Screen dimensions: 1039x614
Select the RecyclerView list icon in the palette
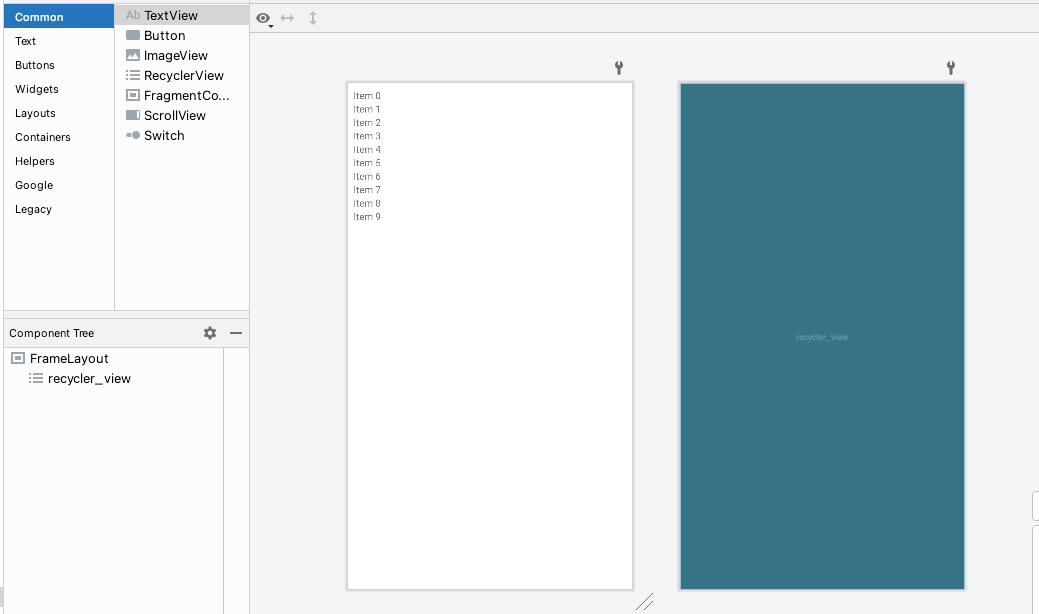134,75
